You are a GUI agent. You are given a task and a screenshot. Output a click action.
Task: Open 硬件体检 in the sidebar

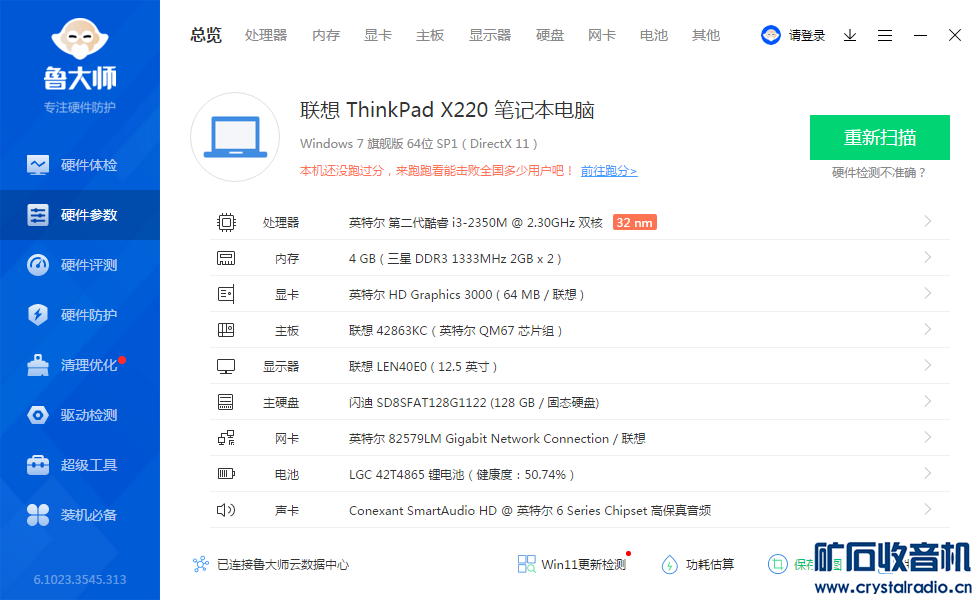pyautogui.click(x=88, y=165)
